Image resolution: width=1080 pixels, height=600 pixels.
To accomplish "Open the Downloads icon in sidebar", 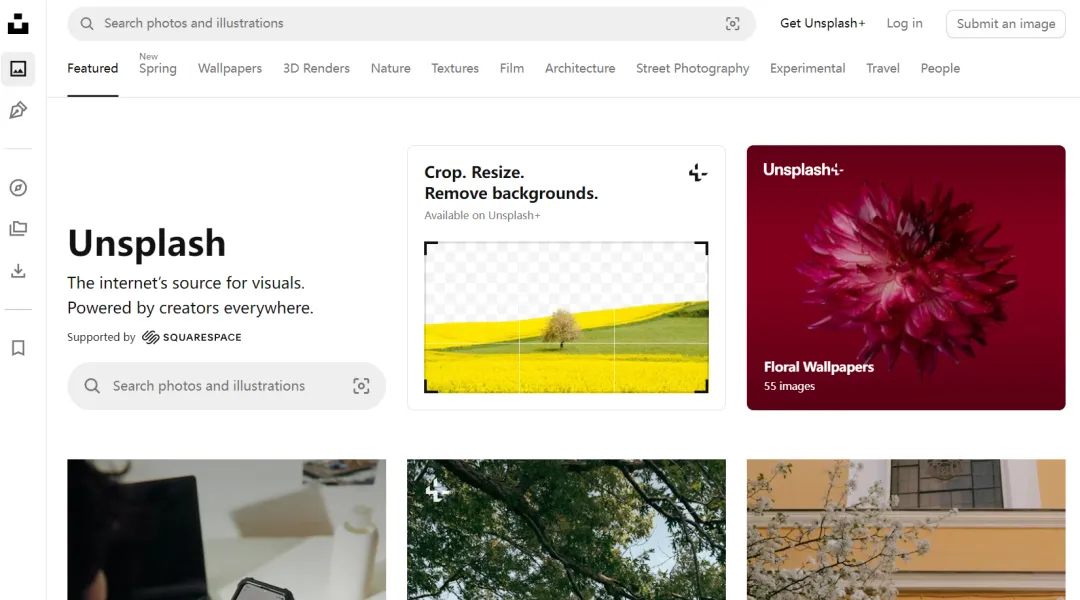I will click(18, 271).
